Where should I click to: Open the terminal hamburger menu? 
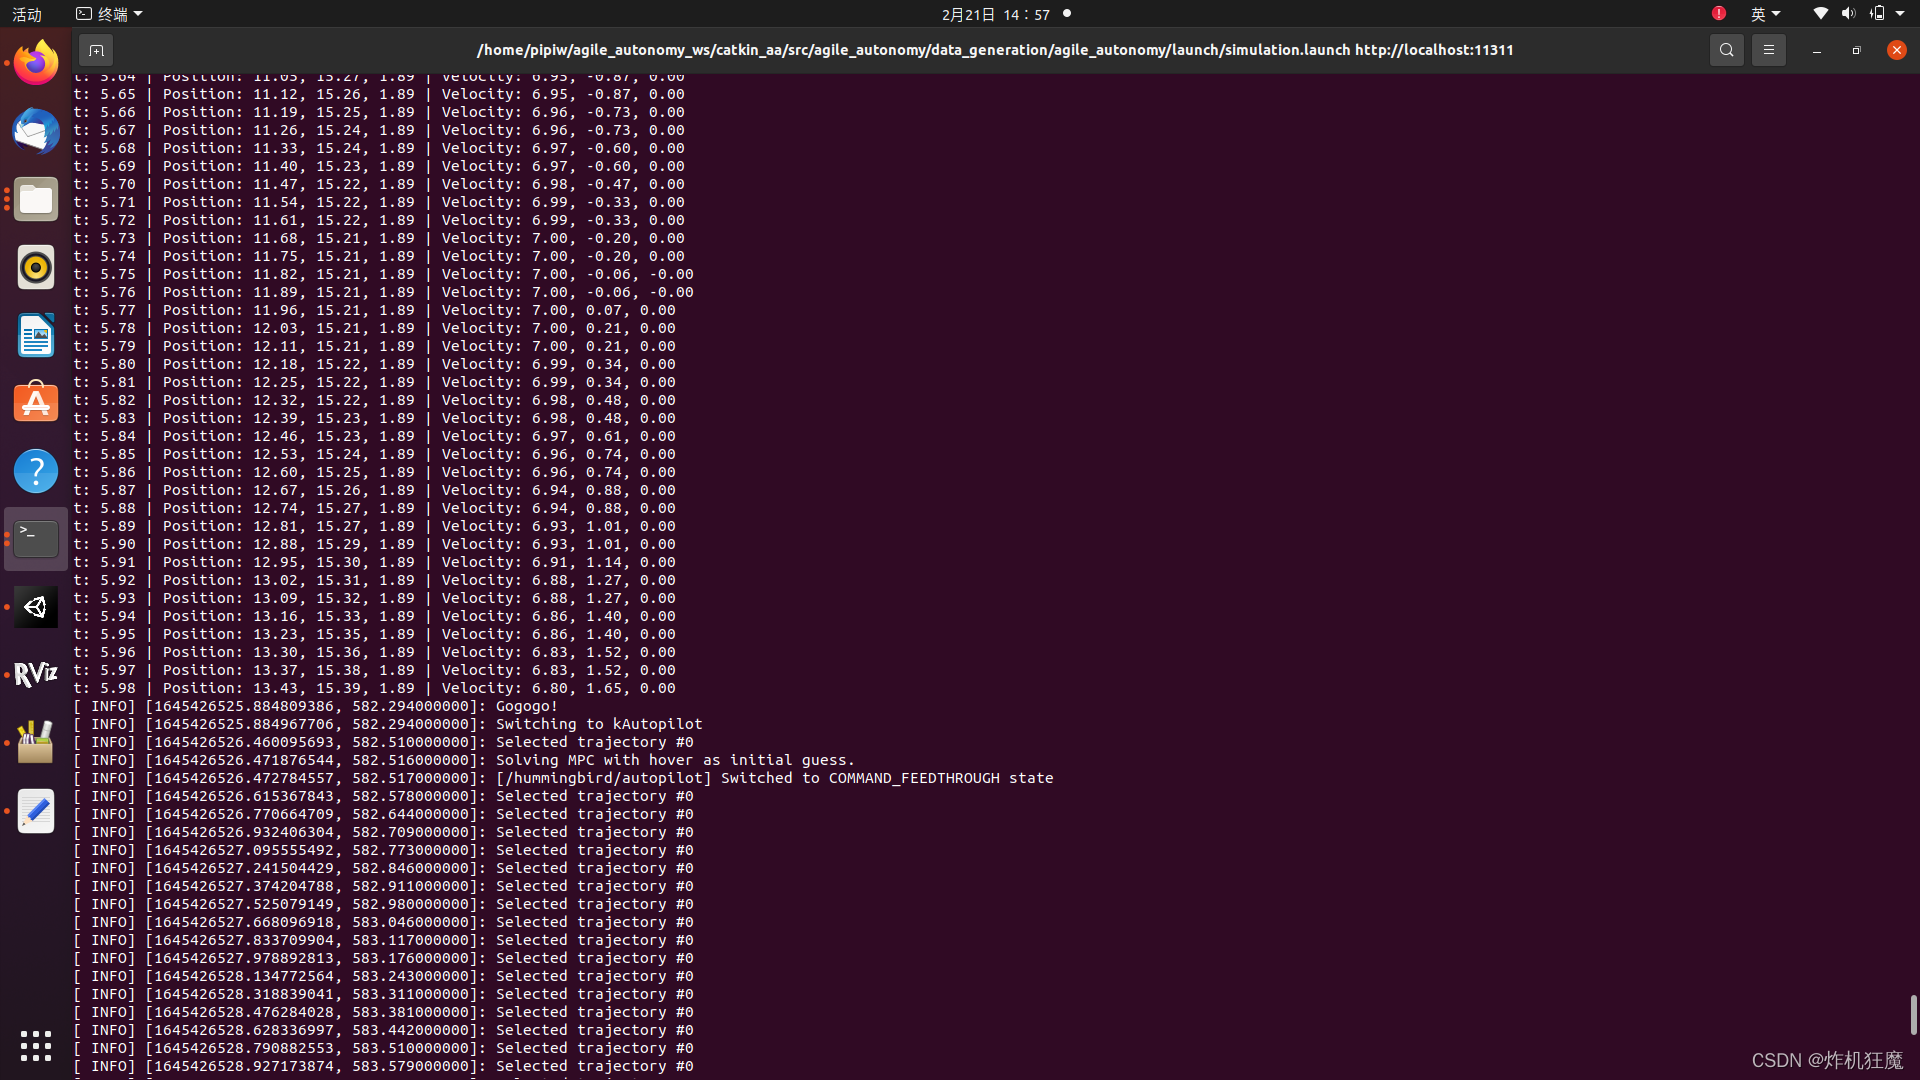click(1768, 50)
